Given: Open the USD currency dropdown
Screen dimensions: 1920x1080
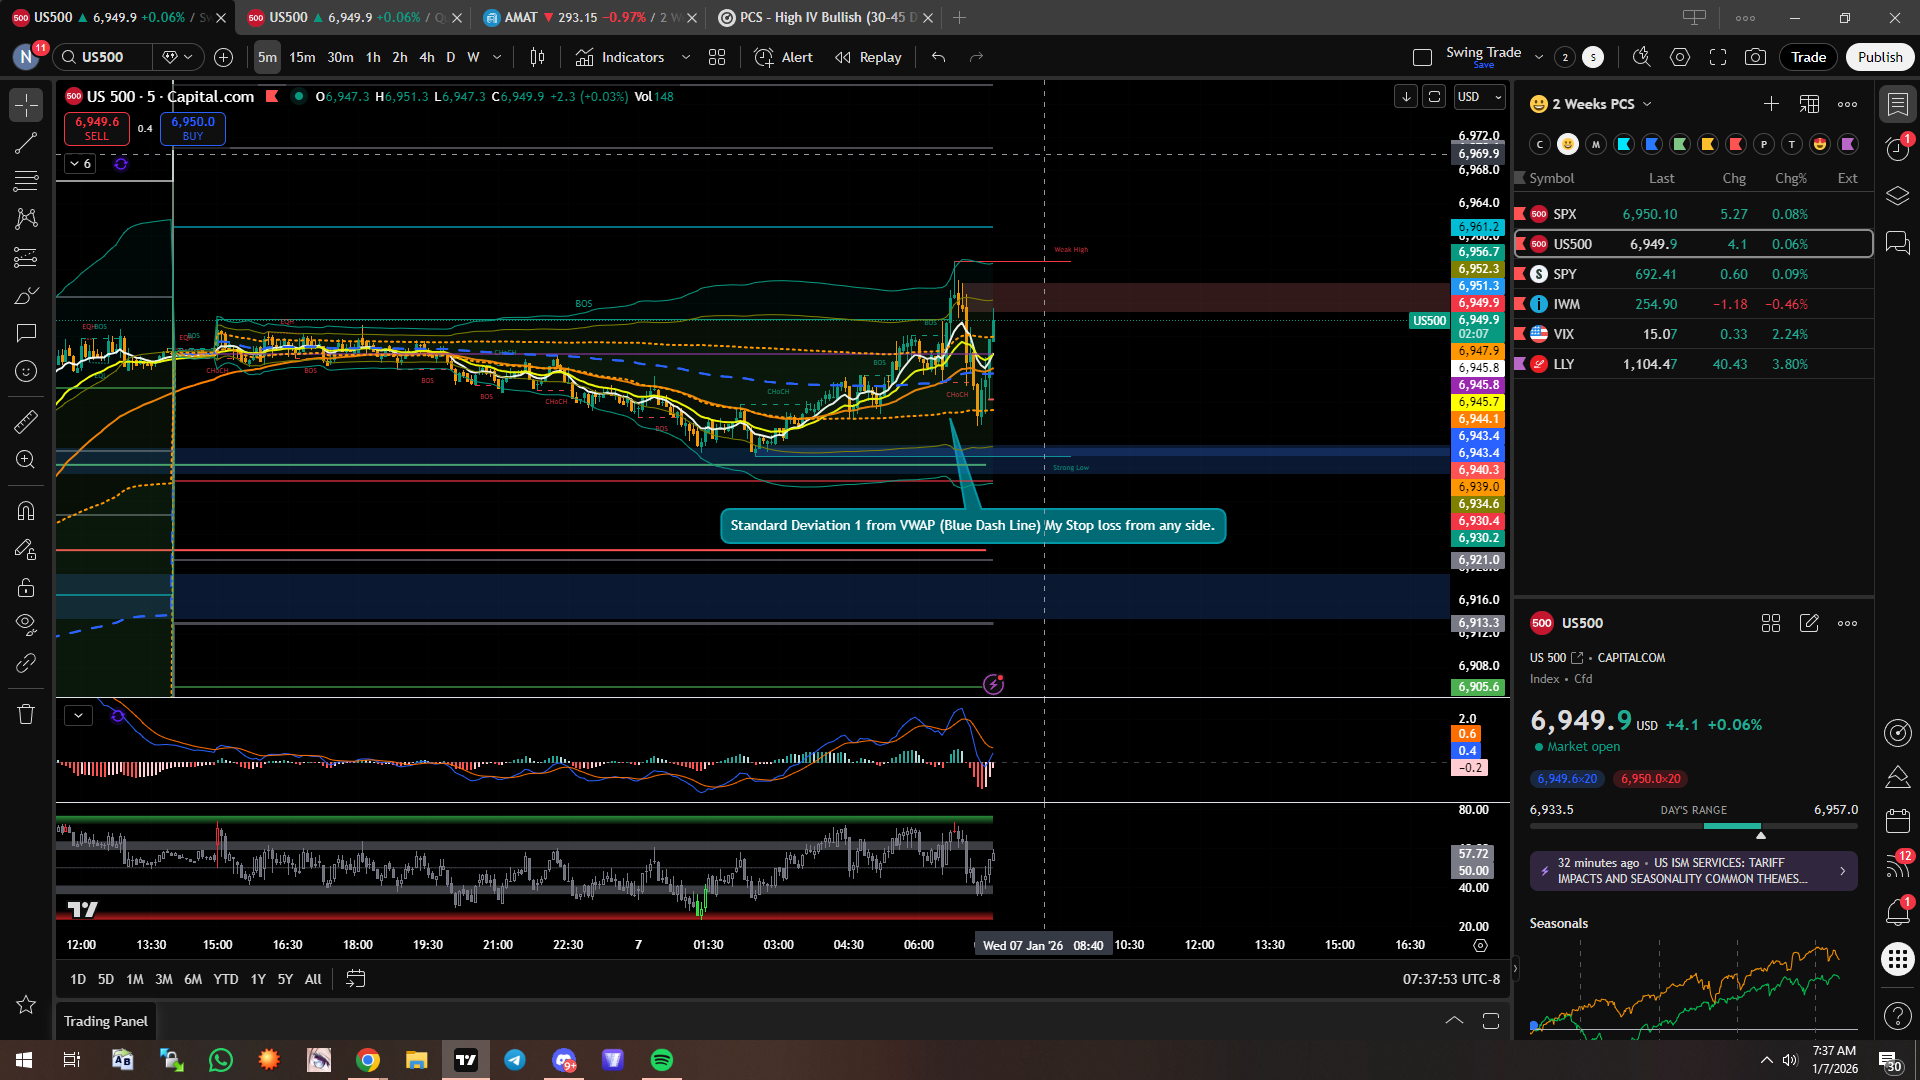Looking at the screenshot, I should [1480, 97].
